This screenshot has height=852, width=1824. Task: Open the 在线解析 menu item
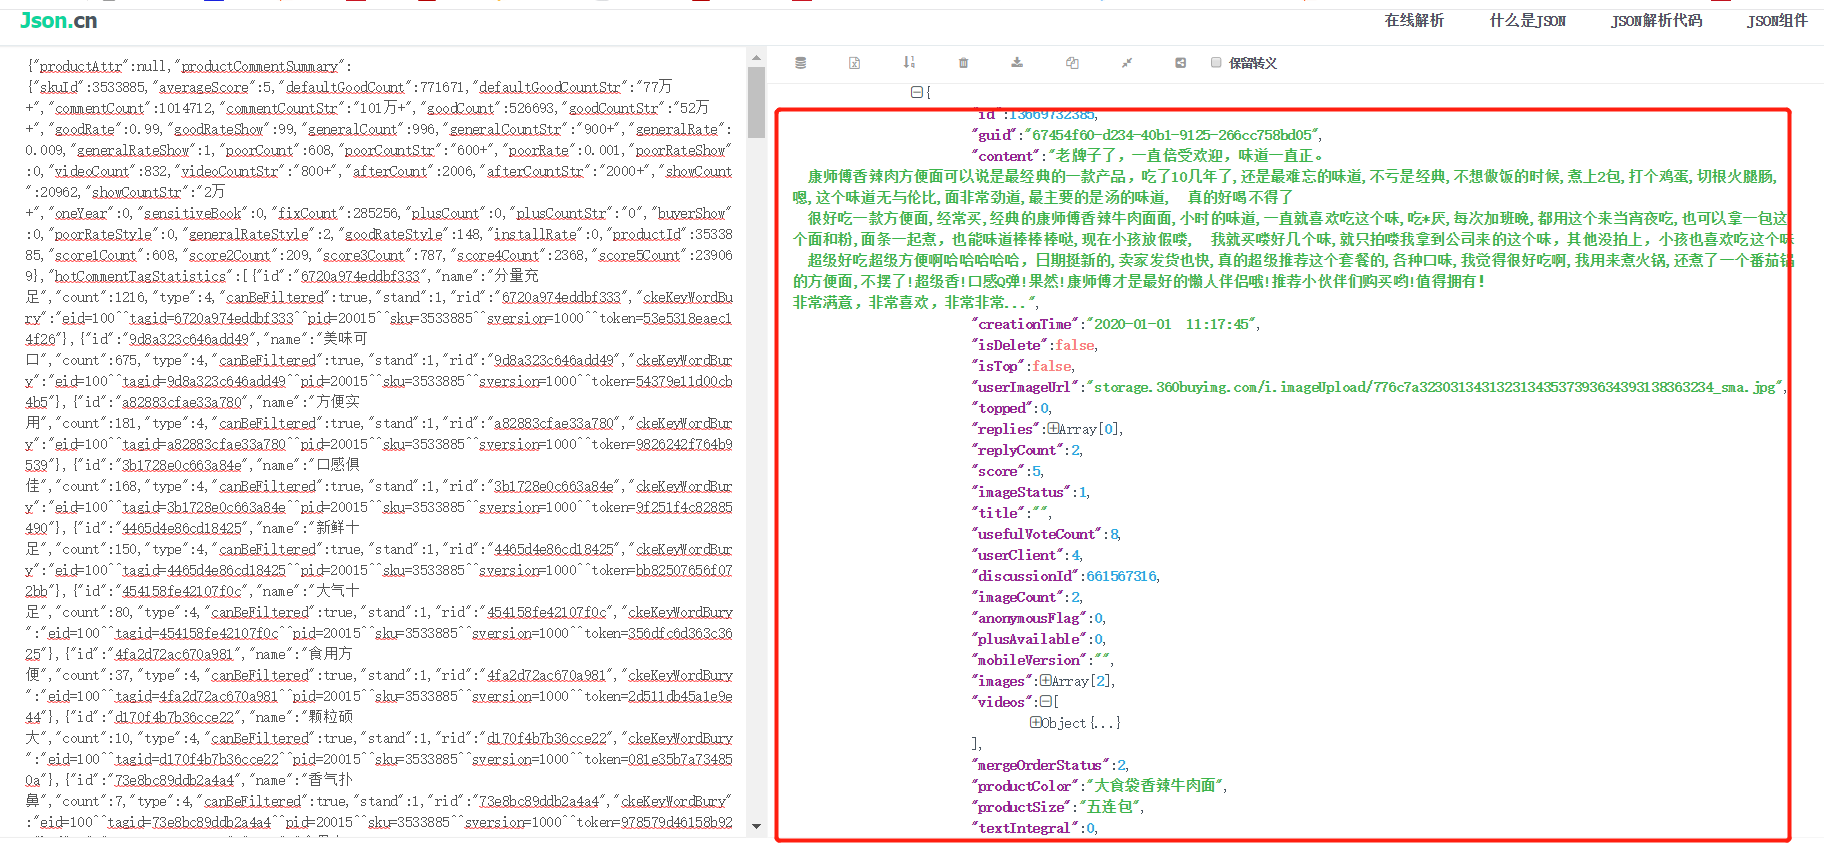[1414, 21]
